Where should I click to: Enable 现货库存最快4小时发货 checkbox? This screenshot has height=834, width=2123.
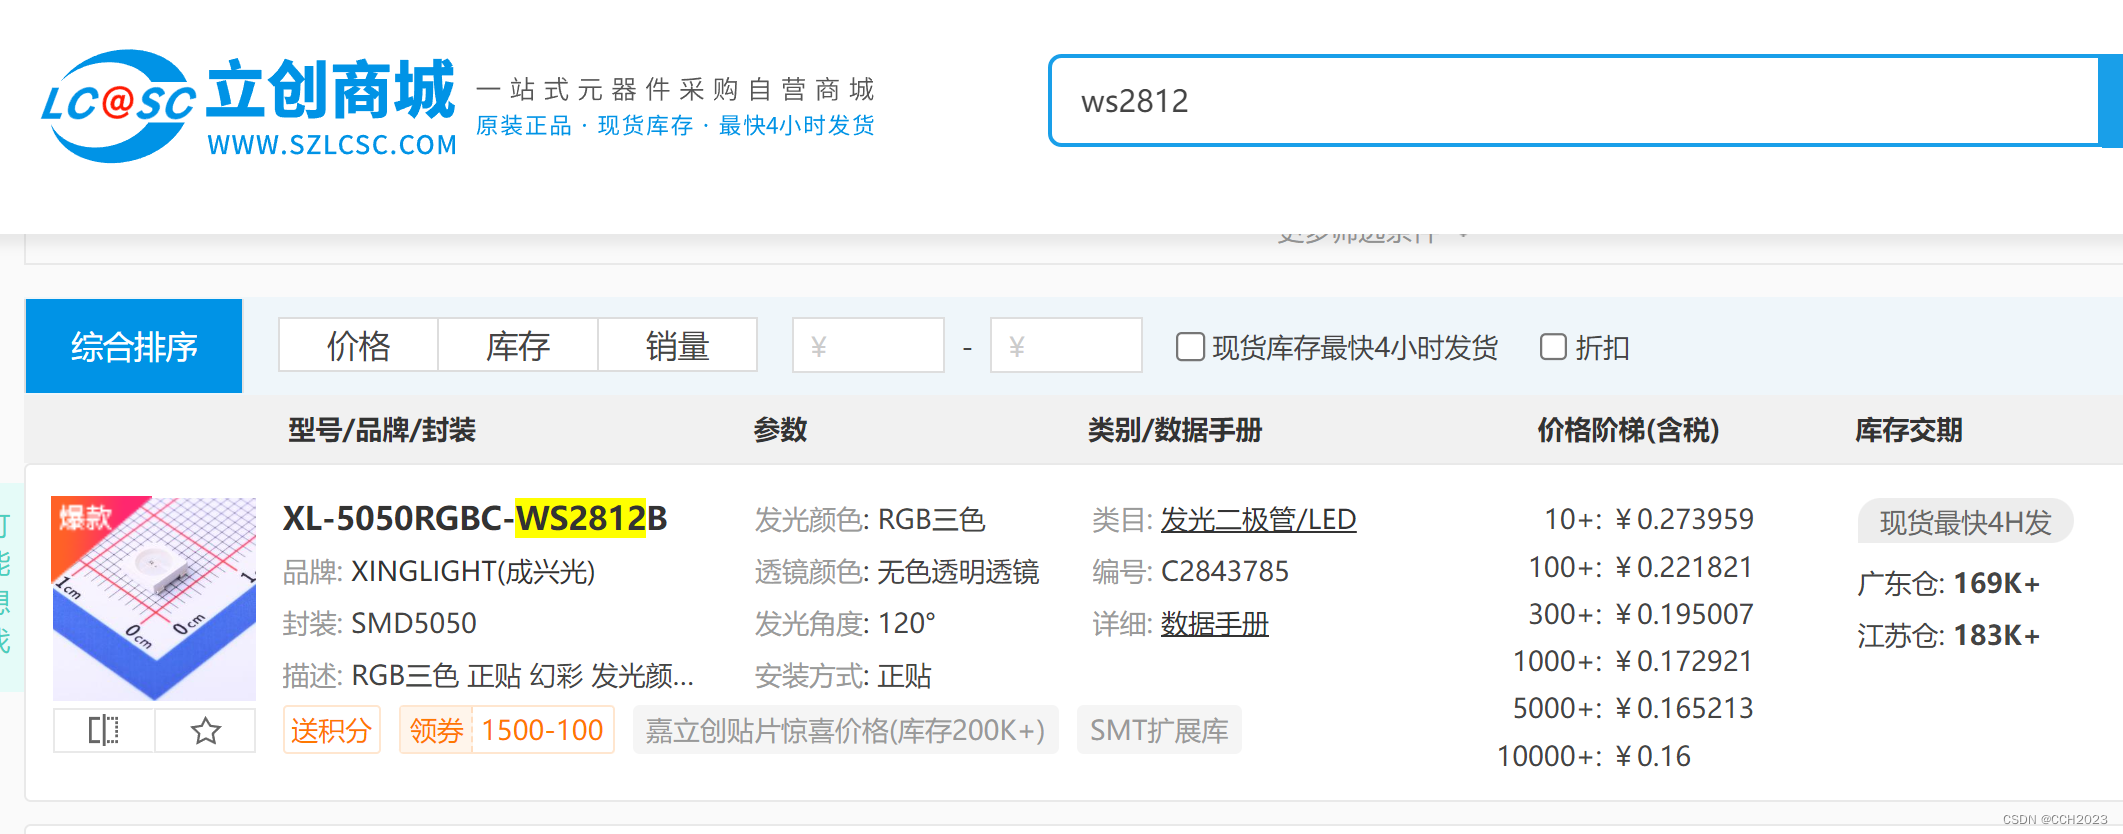pos(1190,347)
